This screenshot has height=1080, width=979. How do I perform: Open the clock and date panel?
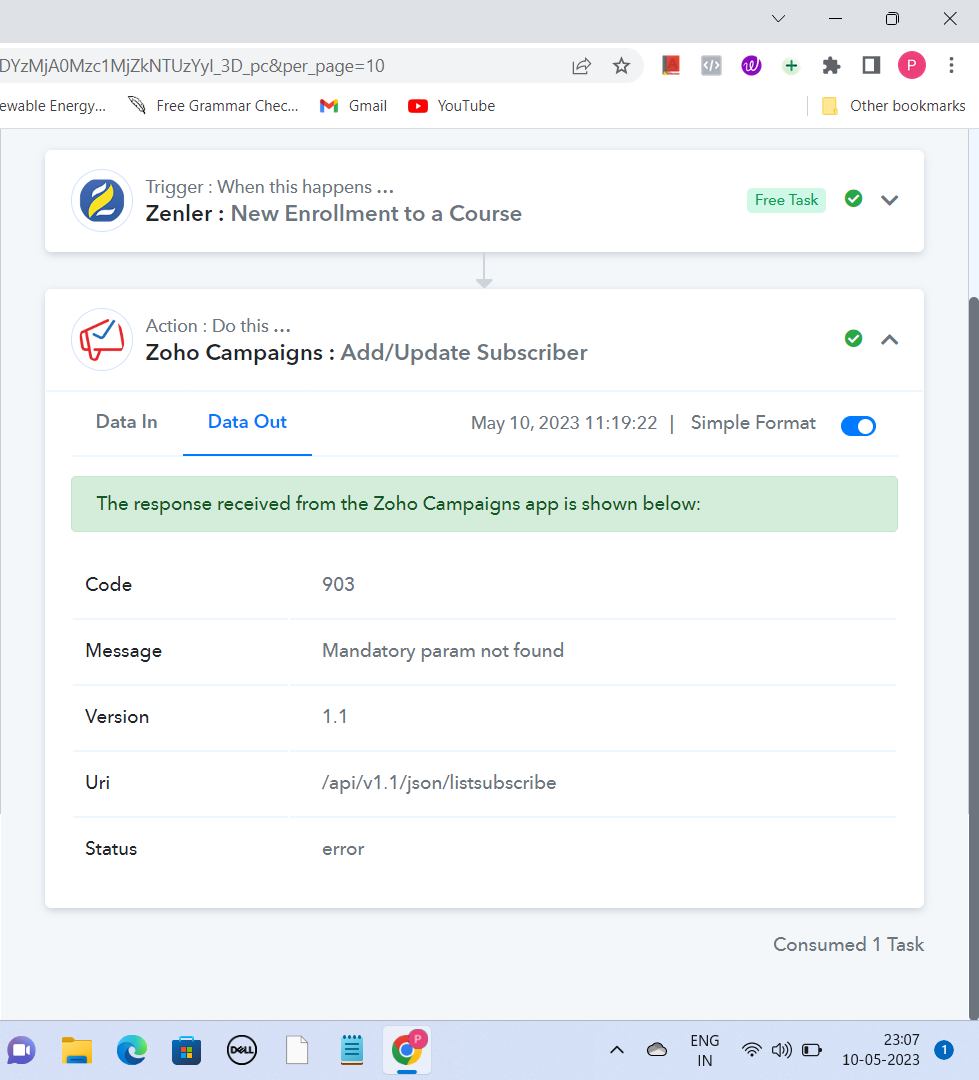pyautogui.click(x=880, y=1050)
